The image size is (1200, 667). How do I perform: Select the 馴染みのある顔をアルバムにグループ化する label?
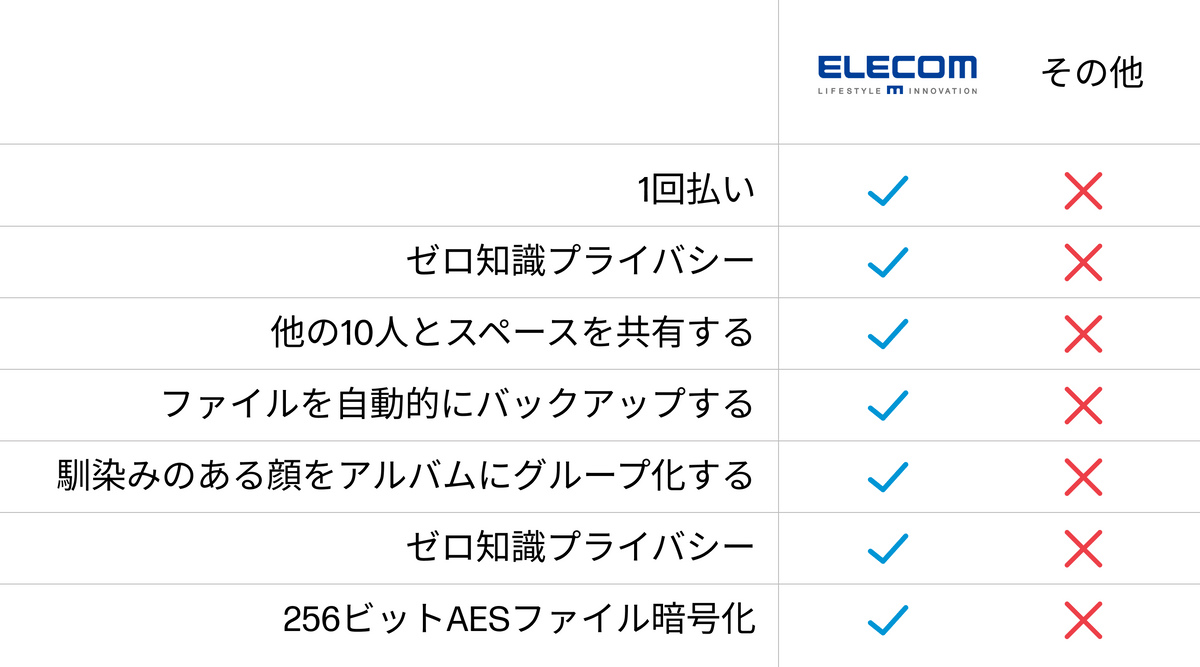tap(405, 476)
